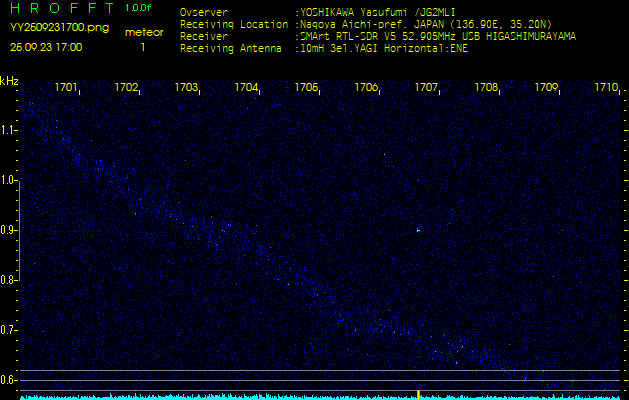Click the version number 1.0.0f

pyautogui.click(x=139, y=8)
